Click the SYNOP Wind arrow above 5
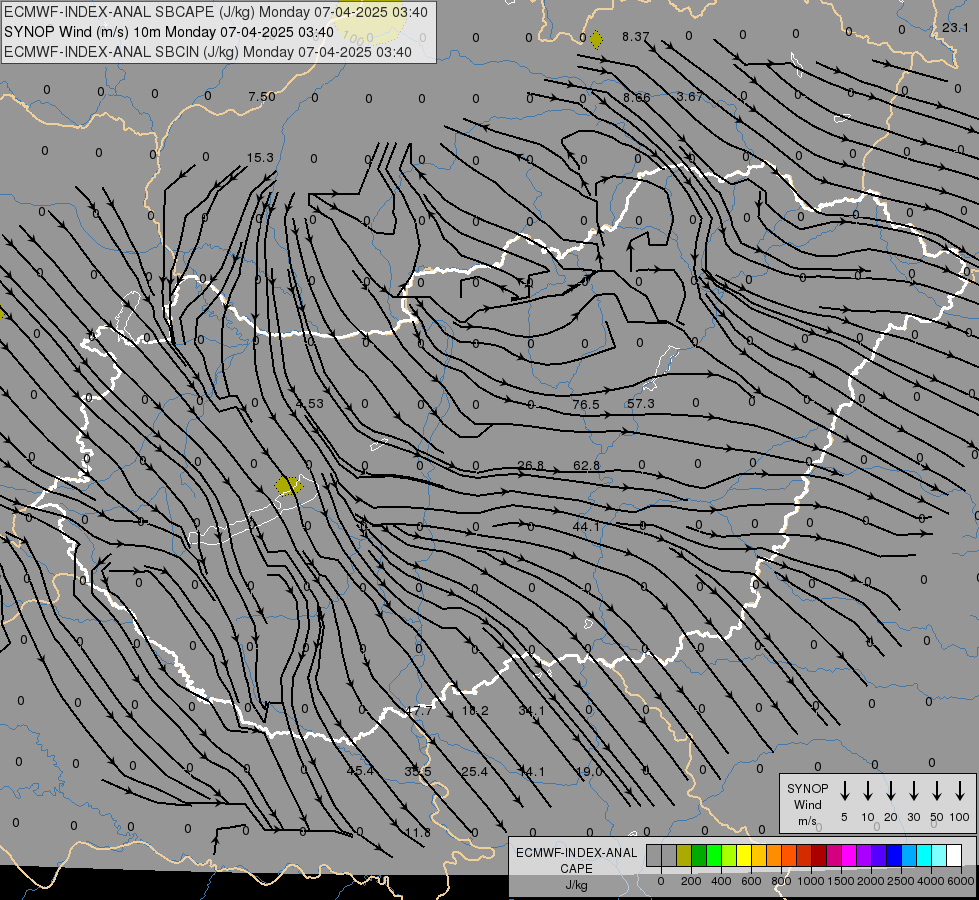 (844, 791)
